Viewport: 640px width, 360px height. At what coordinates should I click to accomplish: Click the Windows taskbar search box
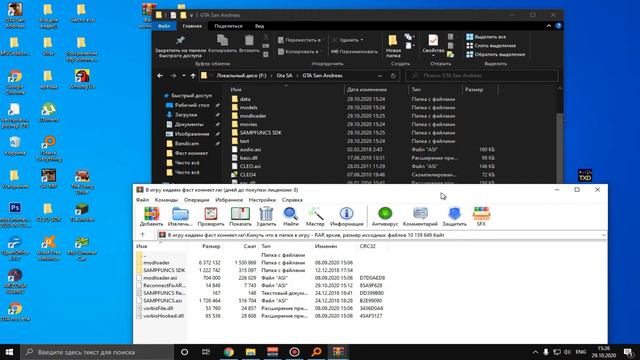click(97, 352)
